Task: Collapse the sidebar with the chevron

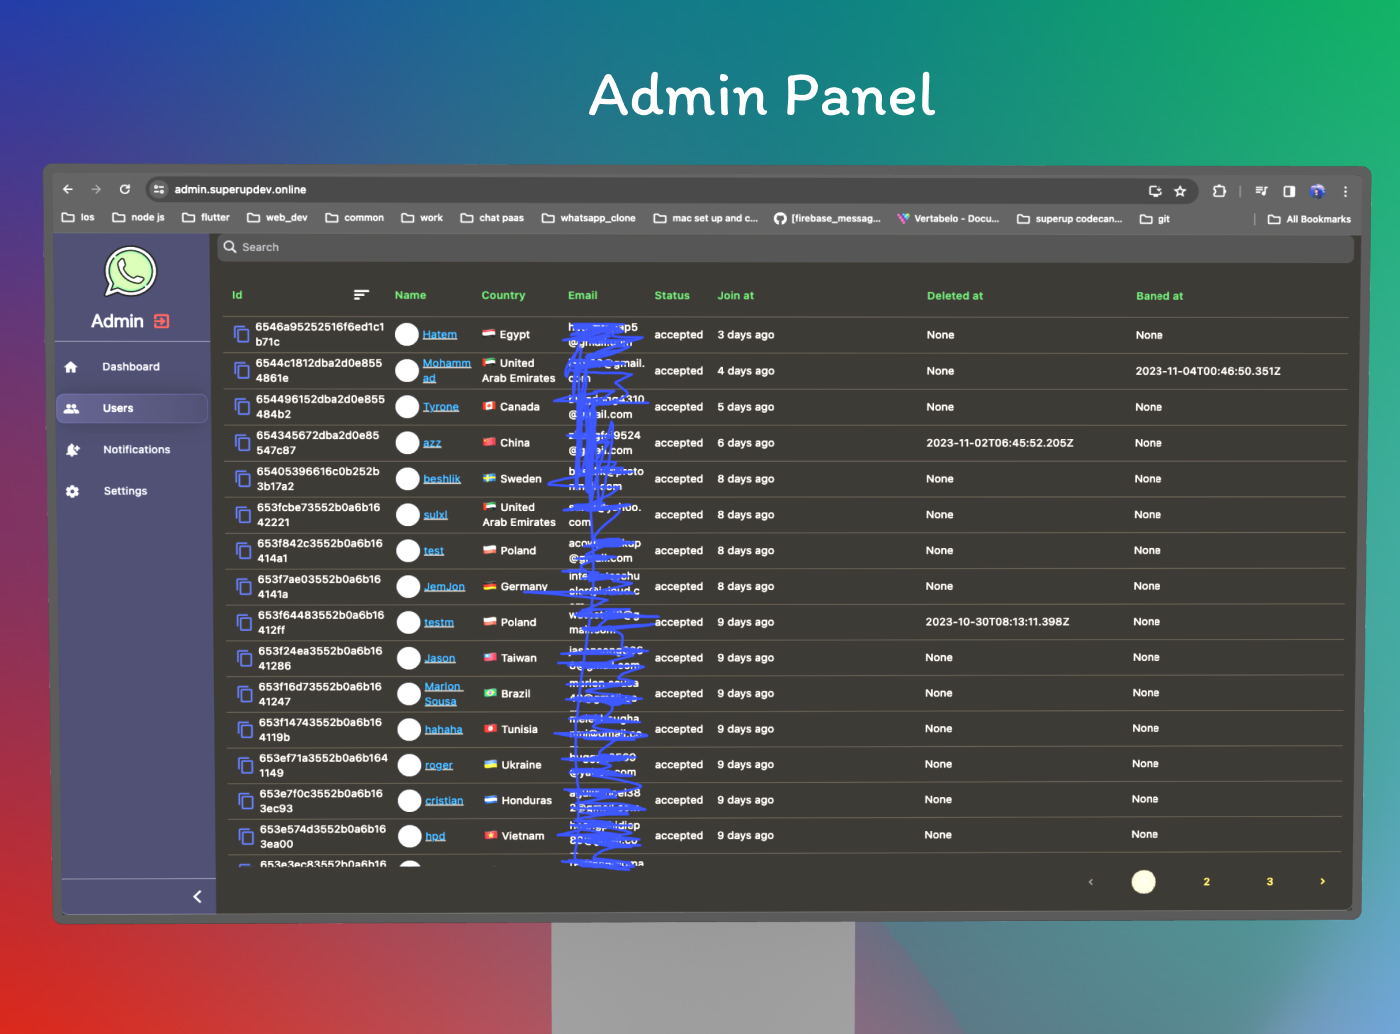Action: pyautogui.click(x=197, y=896)
